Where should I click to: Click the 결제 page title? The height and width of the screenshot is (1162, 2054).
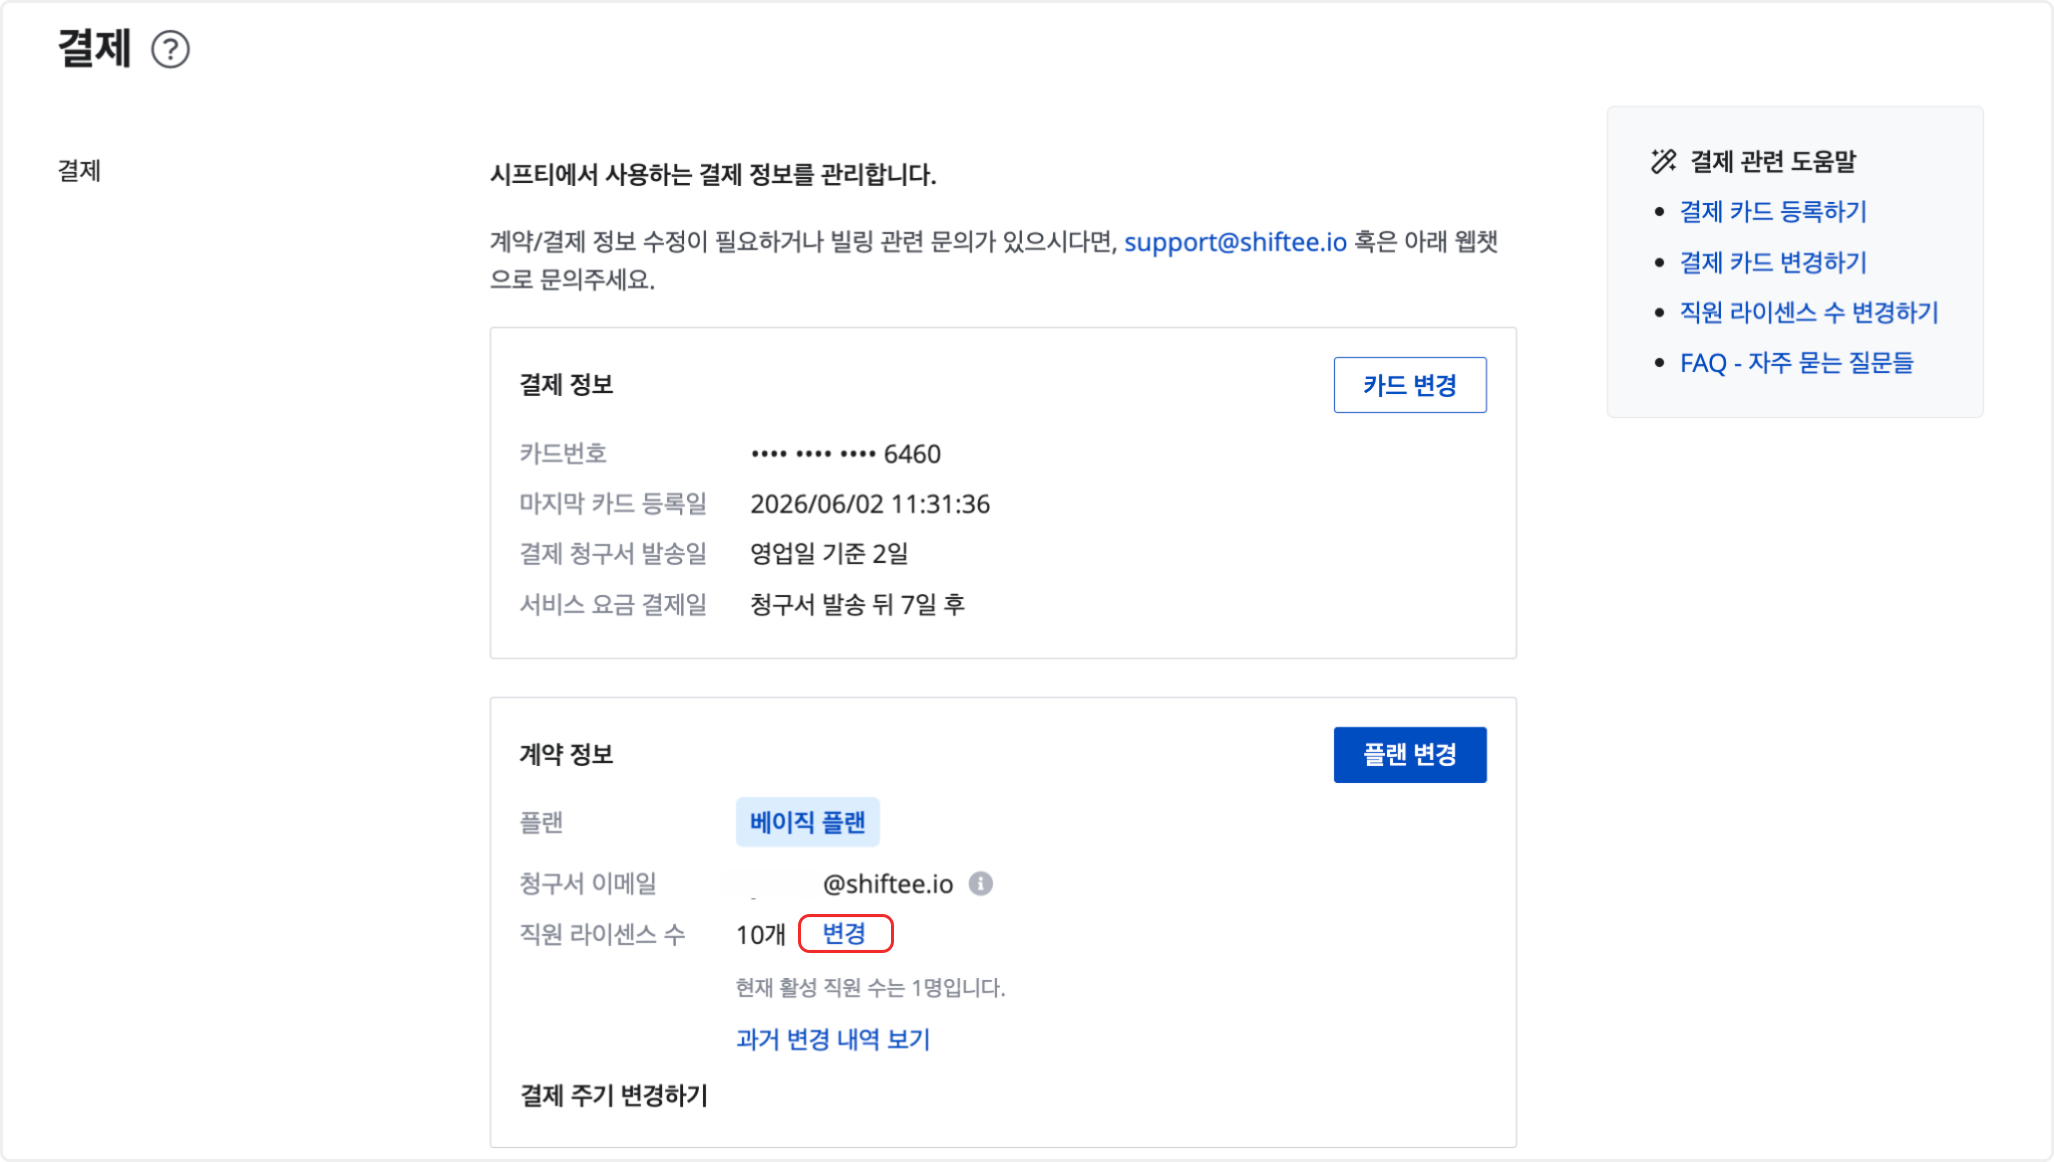coord(95,48)
